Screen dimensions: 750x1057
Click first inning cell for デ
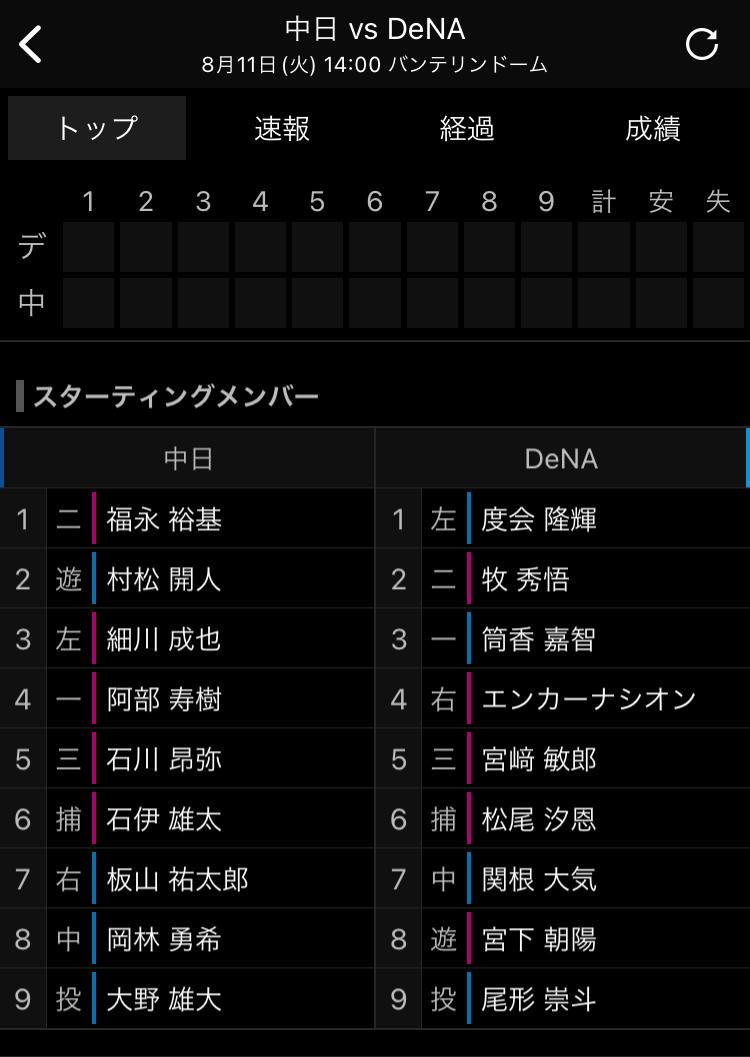tap(88, 247)
